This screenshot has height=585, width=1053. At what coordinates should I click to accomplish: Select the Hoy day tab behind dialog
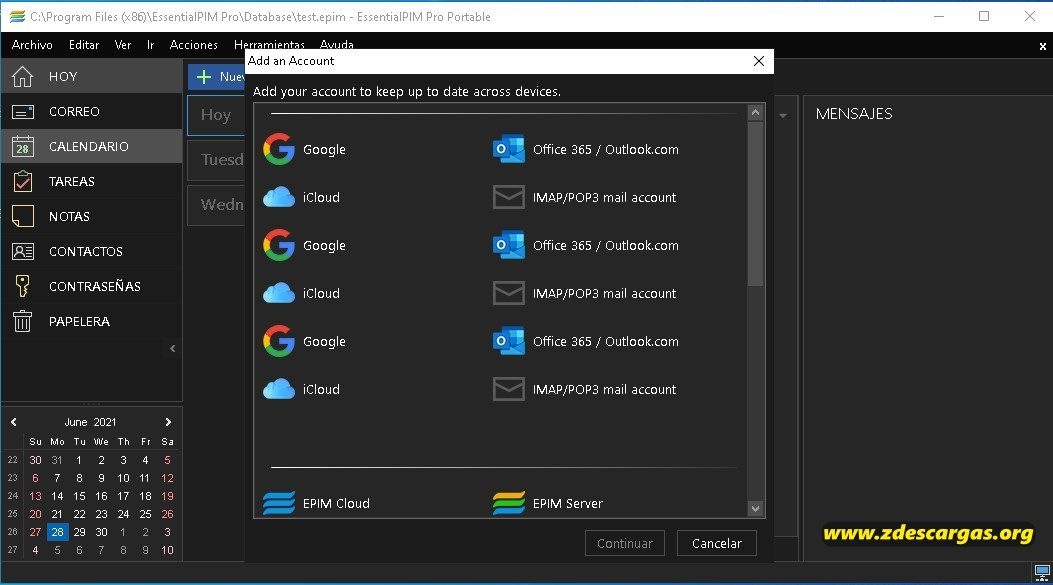[216, 115]
